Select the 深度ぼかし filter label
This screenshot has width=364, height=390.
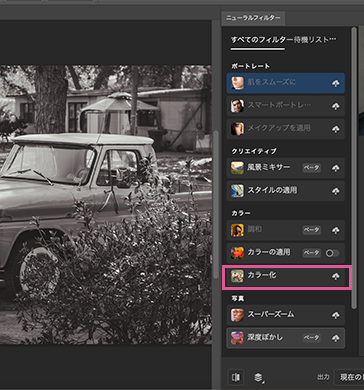click(x=265, y=337)
